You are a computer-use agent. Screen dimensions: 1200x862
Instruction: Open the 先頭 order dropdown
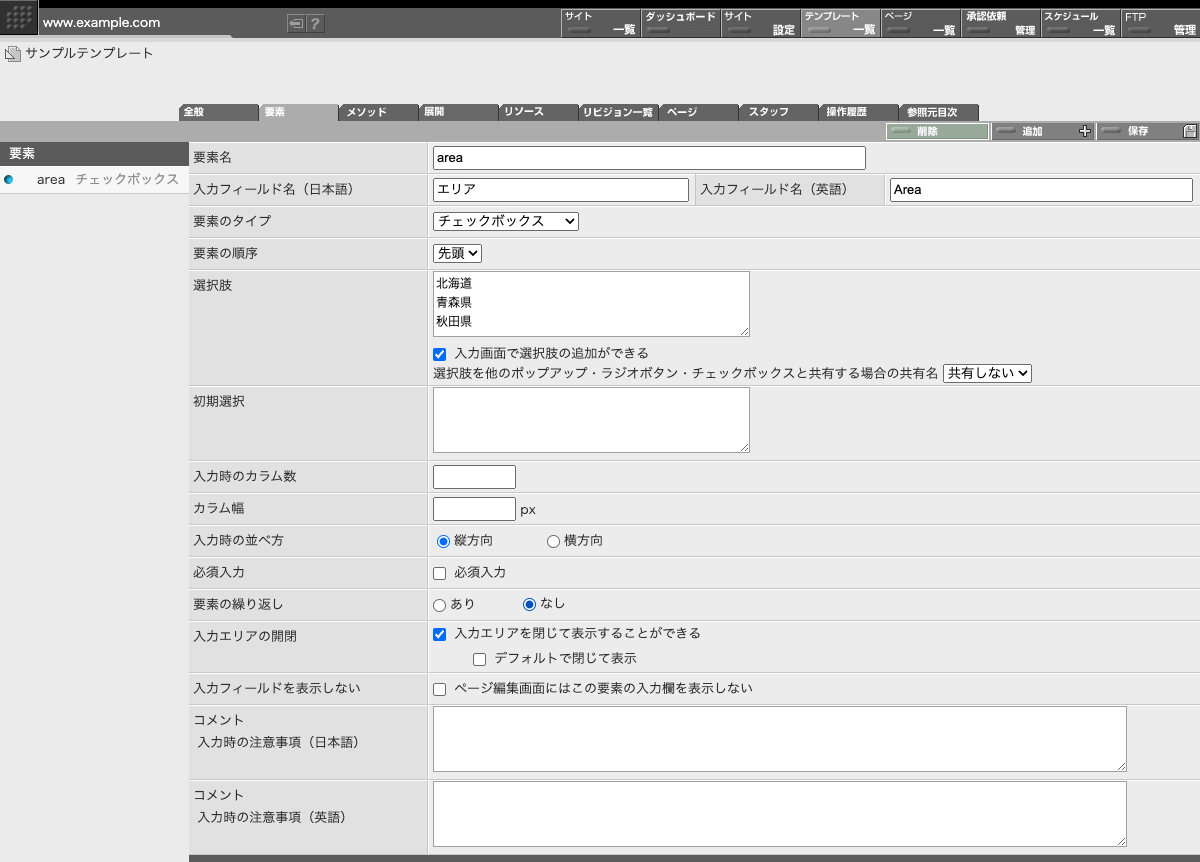(x=458, y=253)
